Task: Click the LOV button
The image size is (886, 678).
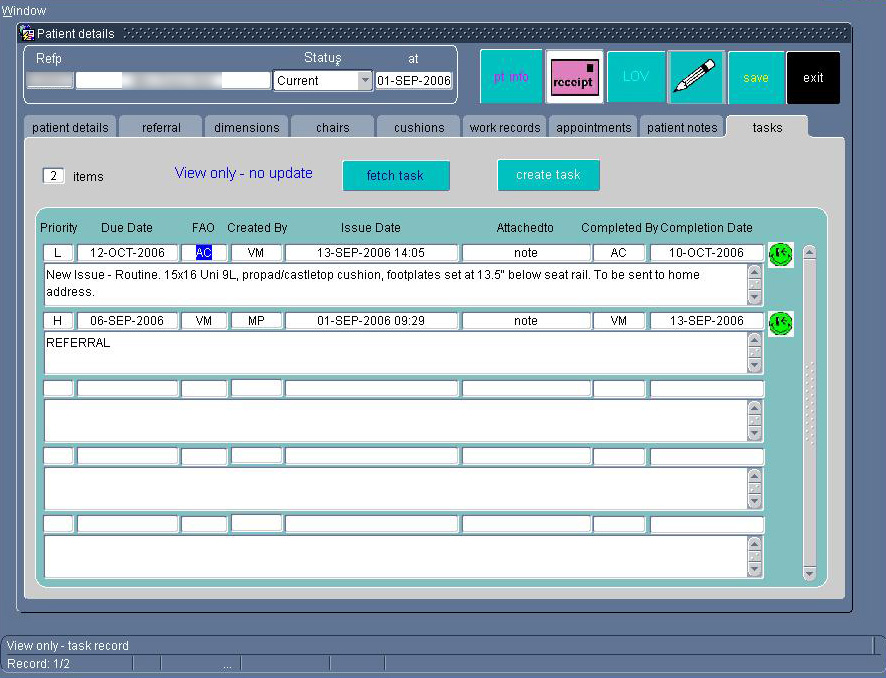Action: tap(636, 77)
